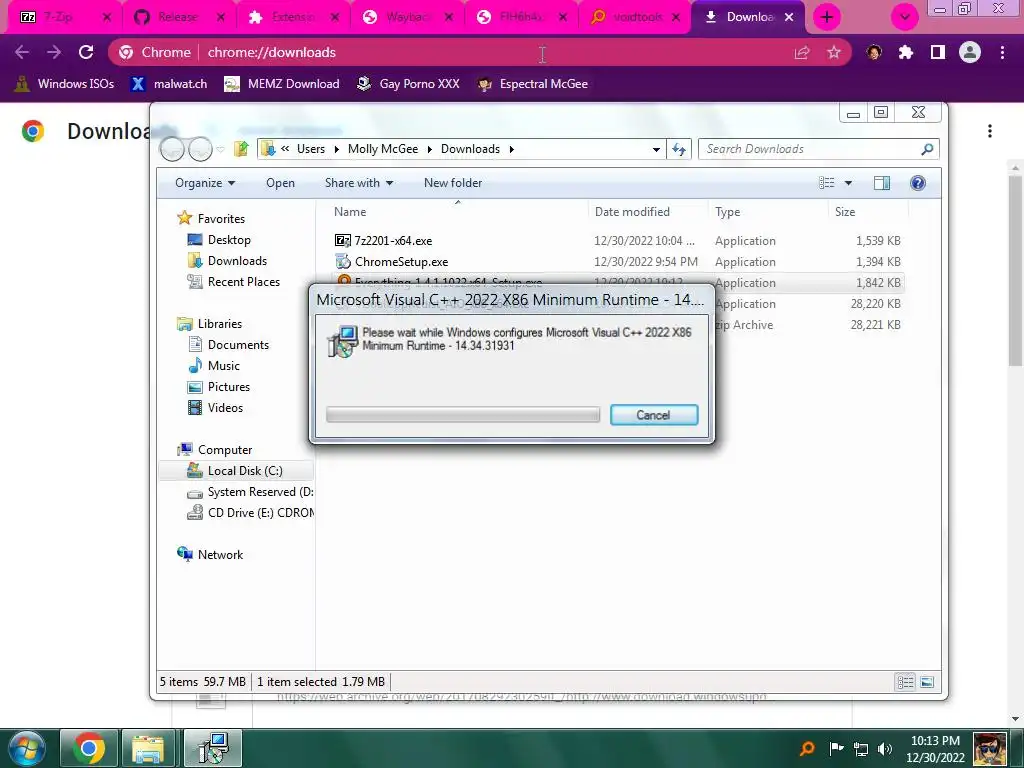
Task: Open Explorer help question mark icon
Action: [x=918, y=183]
